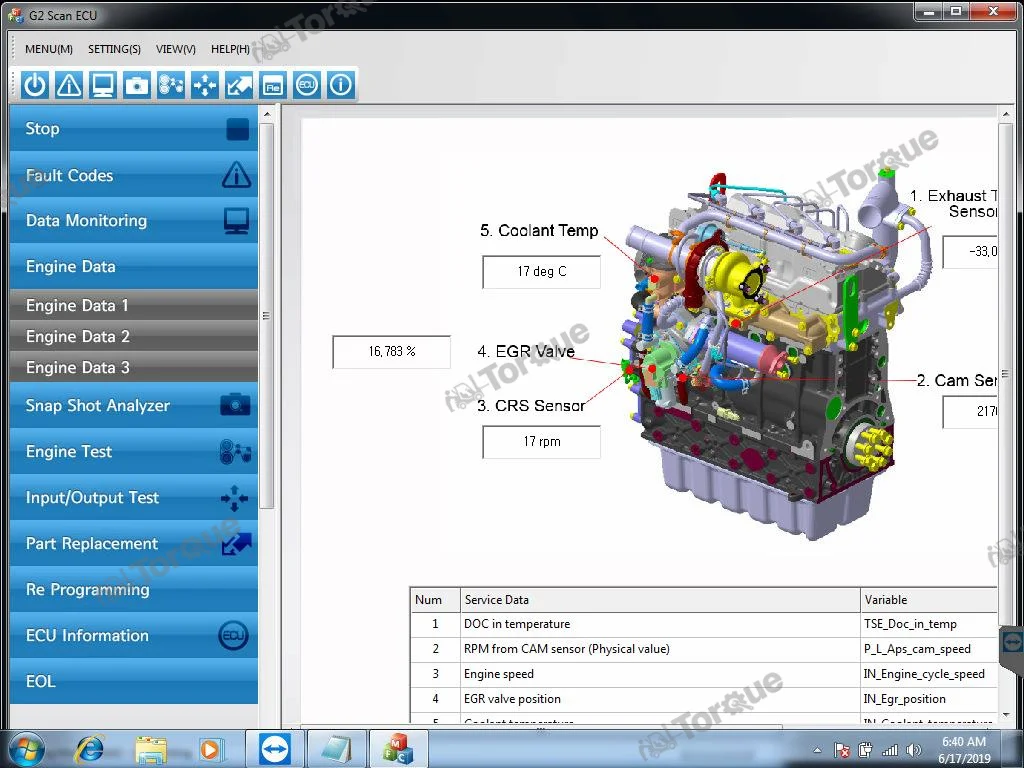Click the 'Variable' column header
Image resolution: width=1024 pixels, height=768 pixels.
pos(929,600)
